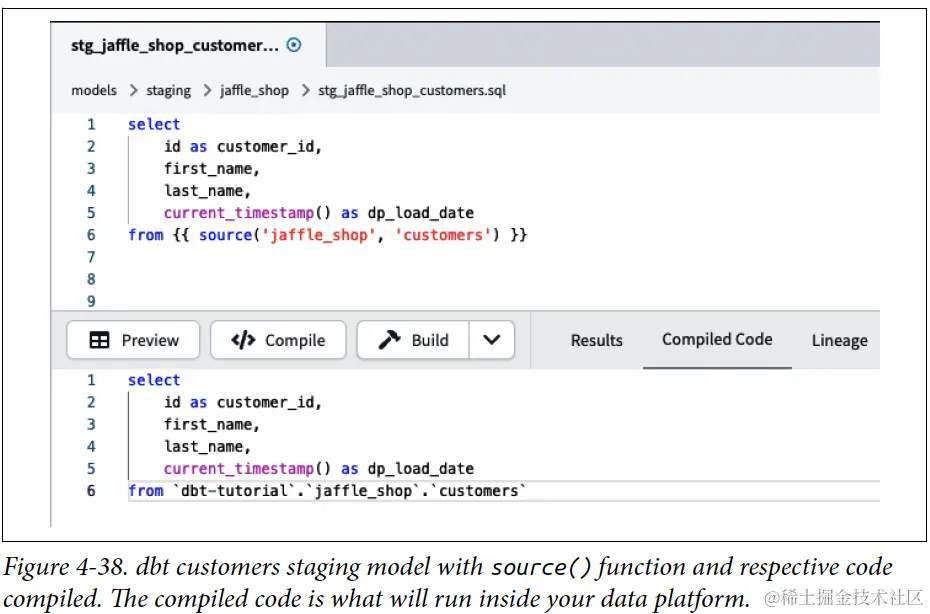Click the chevron after staging breadcrumb

pos(207,90)
